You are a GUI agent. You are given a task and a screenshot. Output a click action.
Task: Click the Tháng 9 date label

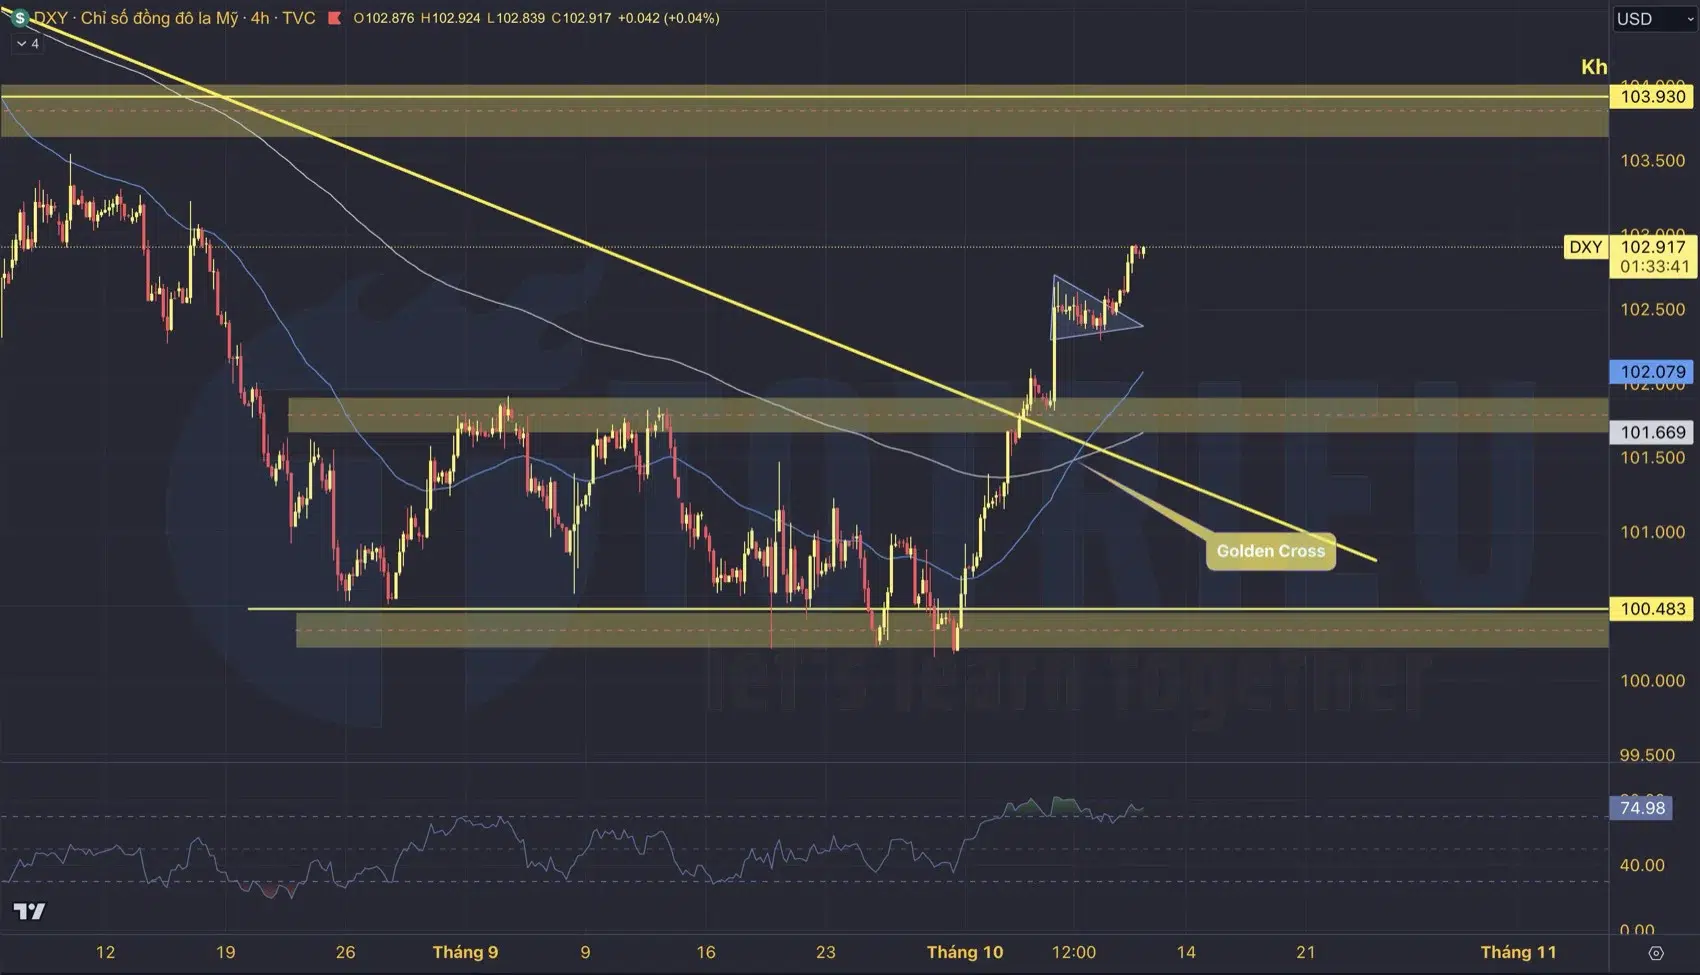click(465, 952)
